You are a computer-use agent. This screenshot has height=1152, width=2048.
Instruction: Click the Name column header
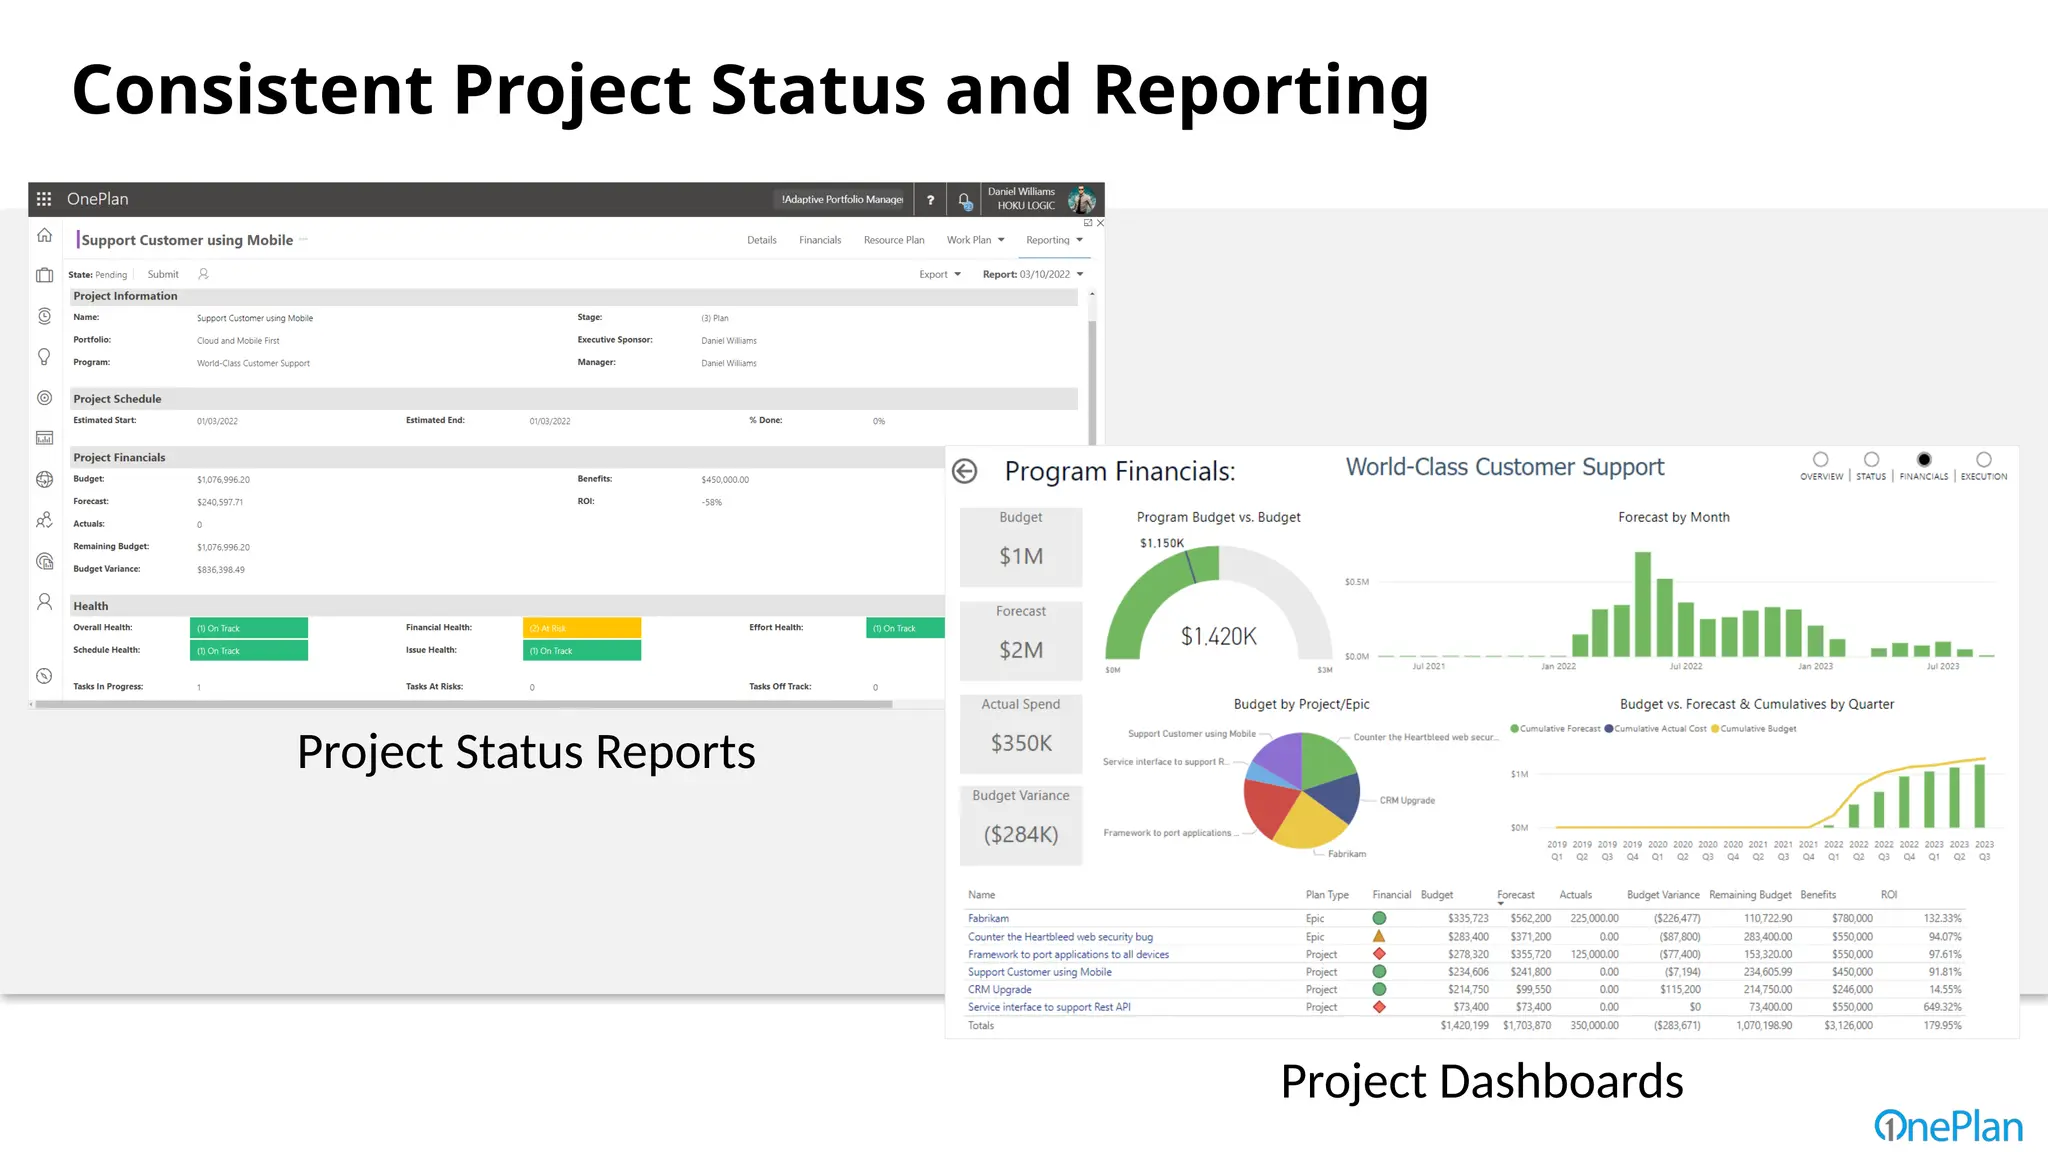click(x=982, y=895)
